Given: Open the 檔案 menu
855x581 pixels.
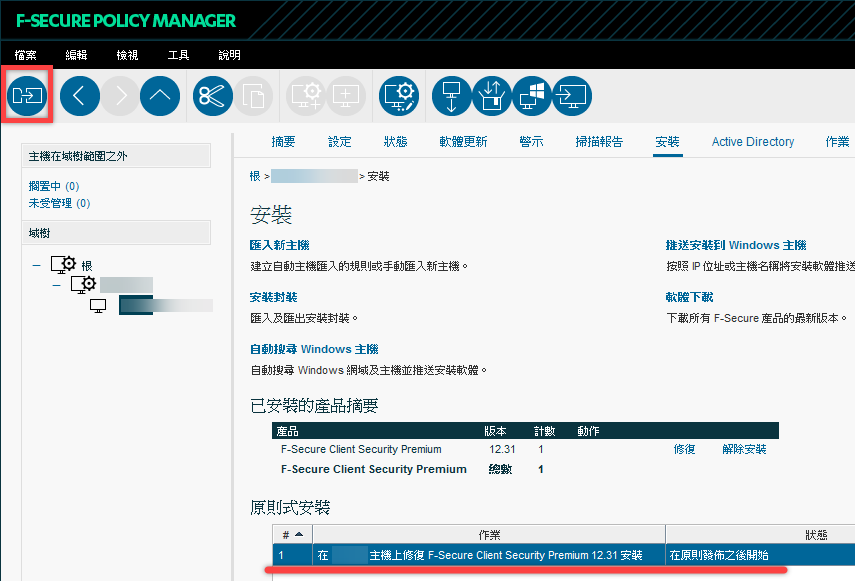Looking at the screenshot, I should click(26, 55).
